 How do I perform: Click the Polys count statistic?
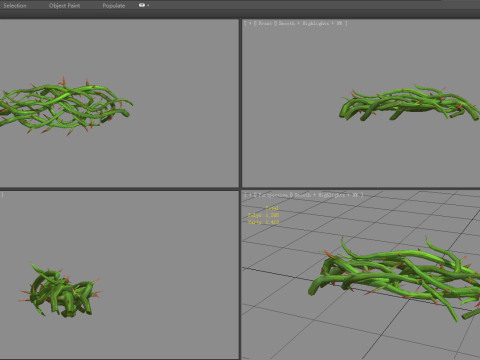263,215
